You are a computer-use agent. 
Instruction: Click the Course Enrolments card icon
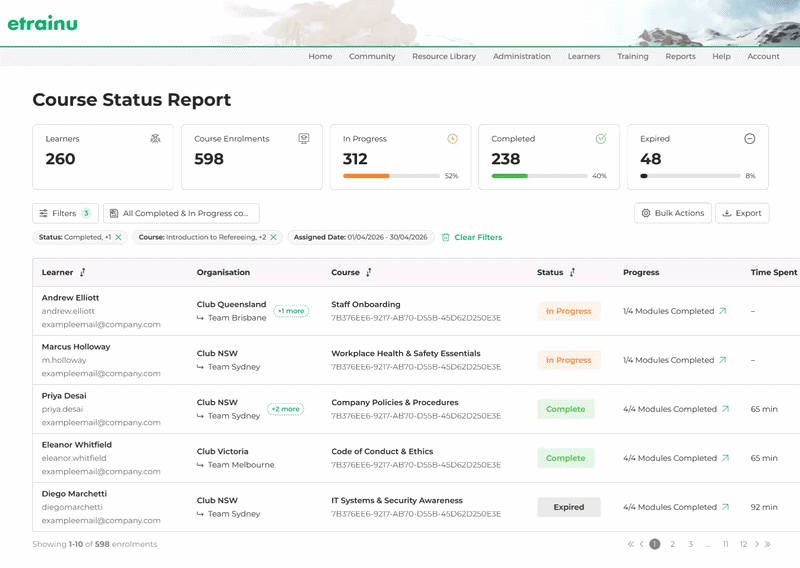pyautogui.click(x=304, y=138)
